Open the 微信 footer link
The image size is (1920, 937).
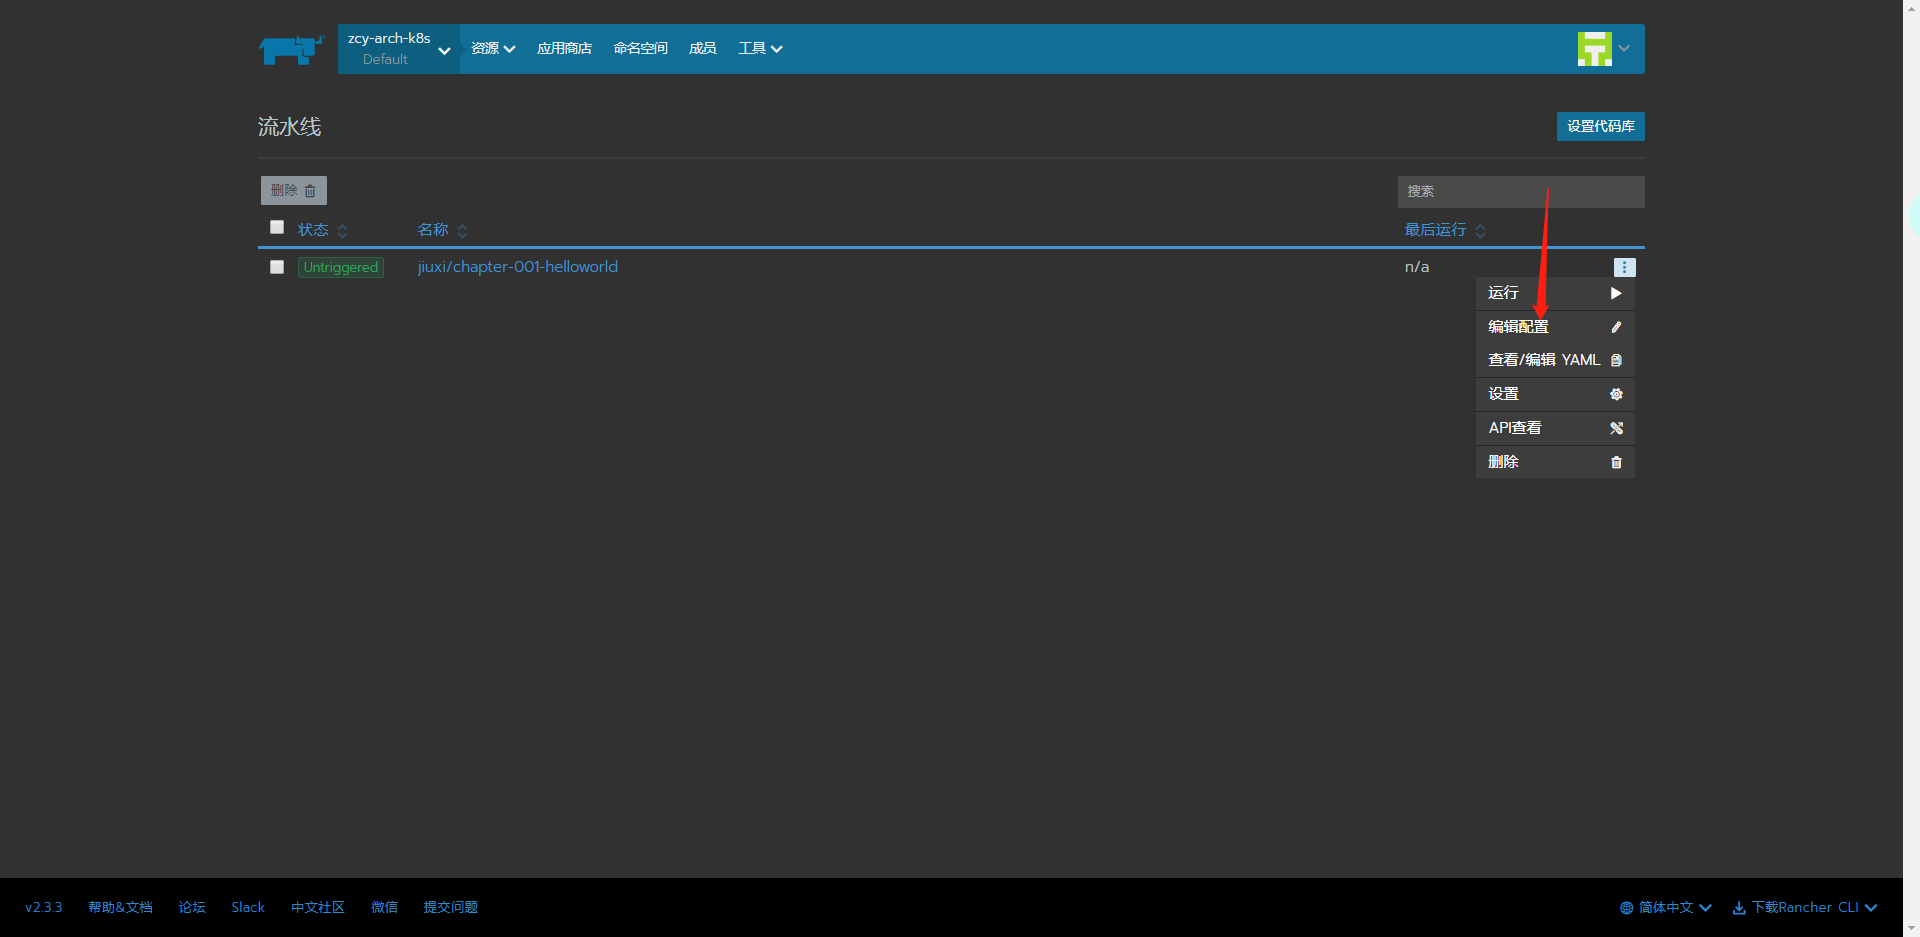(x=384, y=908)
